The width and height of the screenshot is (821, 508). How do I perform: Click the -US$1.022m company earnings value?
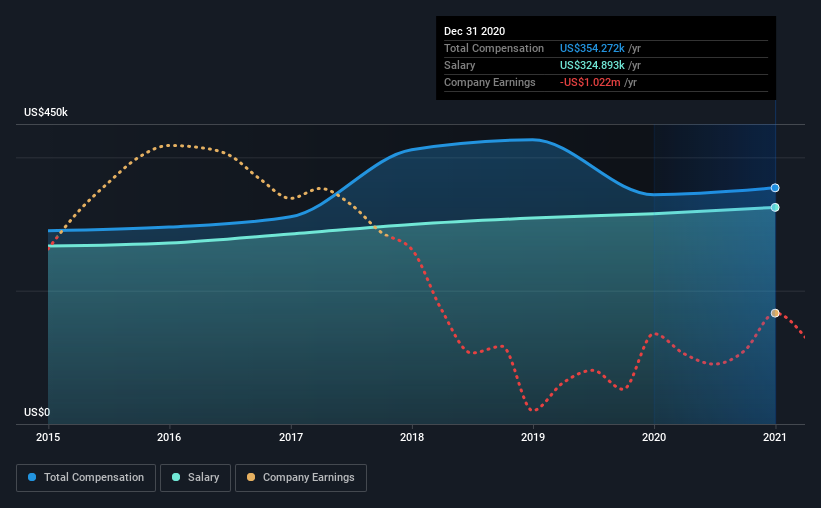click(590, 82)
